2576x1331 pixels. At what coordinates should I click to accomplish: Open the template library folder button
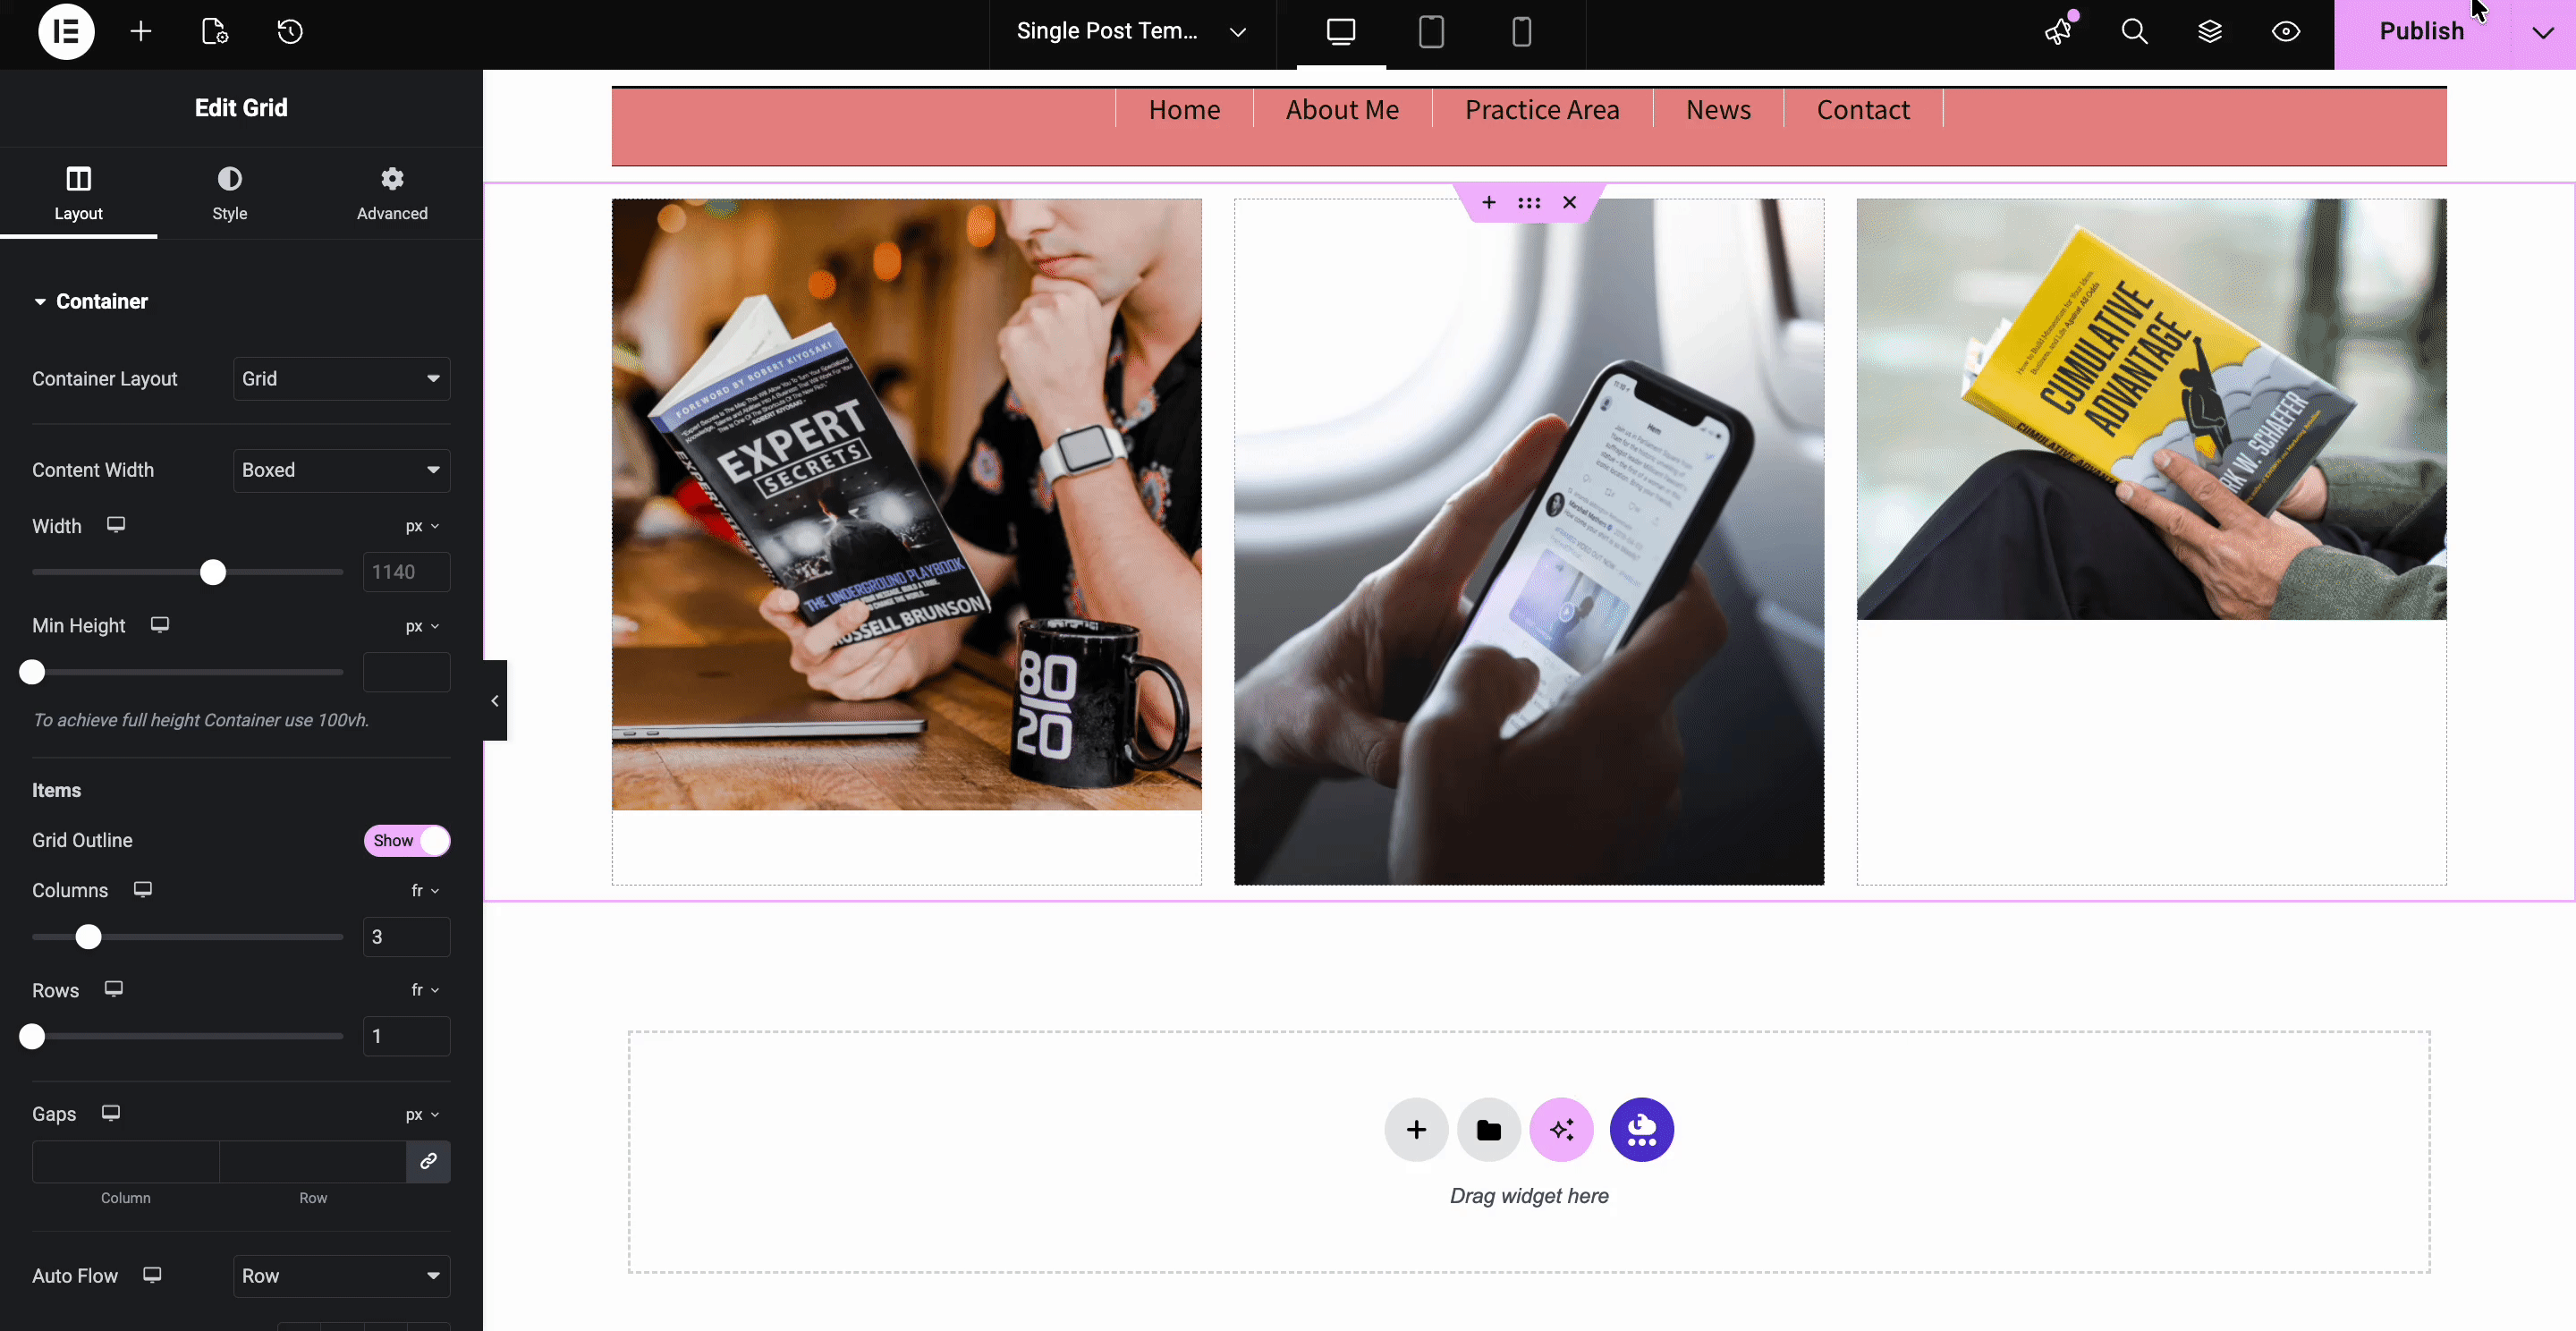coord(1489,1130)
